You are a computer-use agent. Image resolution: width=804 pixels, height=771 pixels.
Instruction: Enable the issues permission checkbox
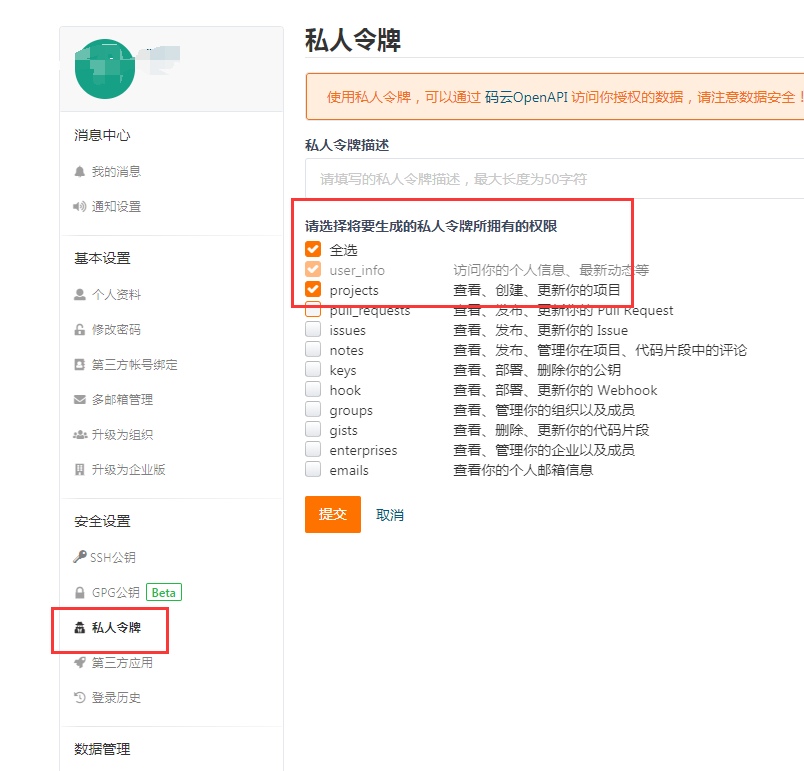coord(313,329)
